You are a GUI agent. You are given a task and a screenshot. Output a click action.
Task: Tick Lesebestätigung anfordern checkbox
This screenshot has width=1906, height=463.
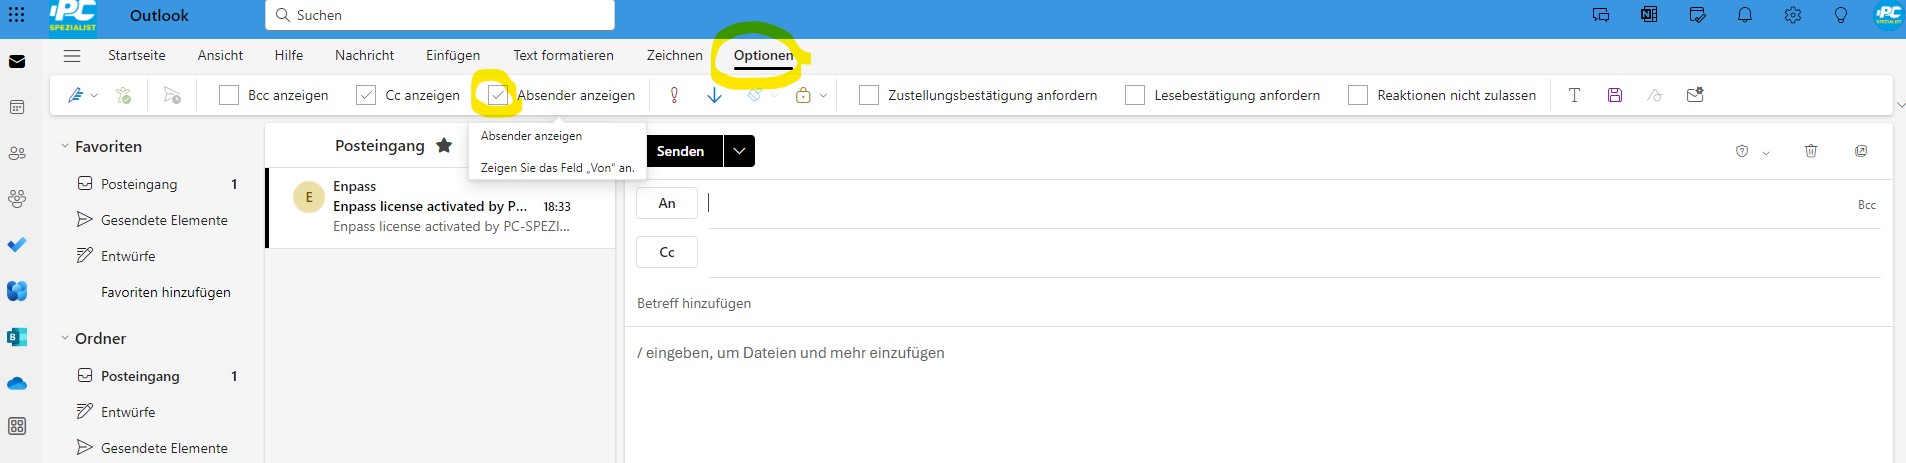coord(1135,95)
